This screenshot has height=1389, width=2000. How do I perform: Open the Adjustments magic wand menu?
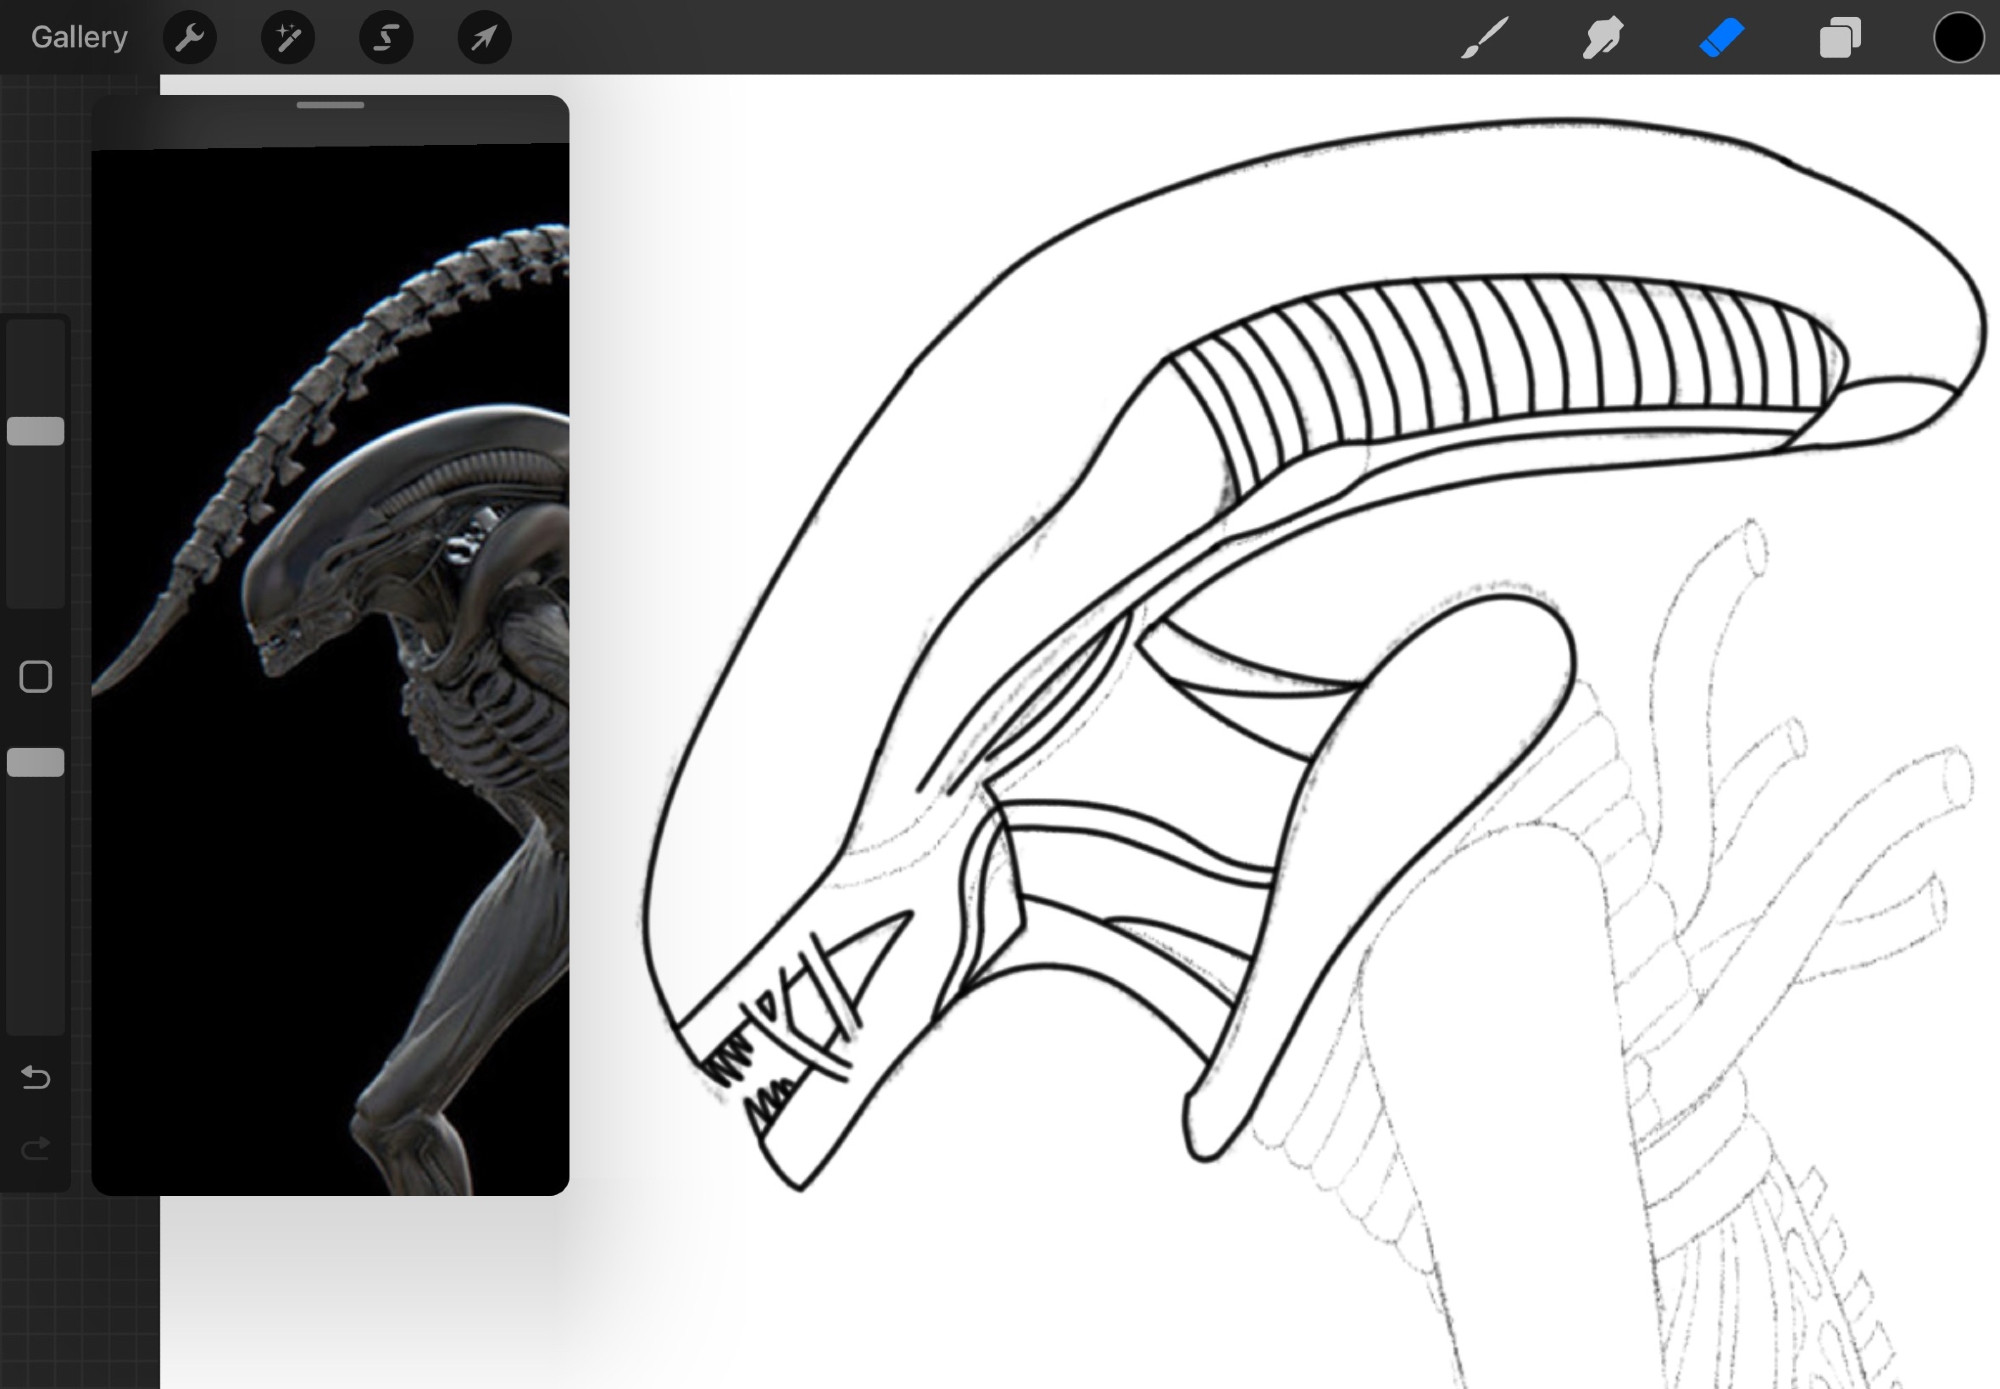pyautogui.click(x=288, y=38)
